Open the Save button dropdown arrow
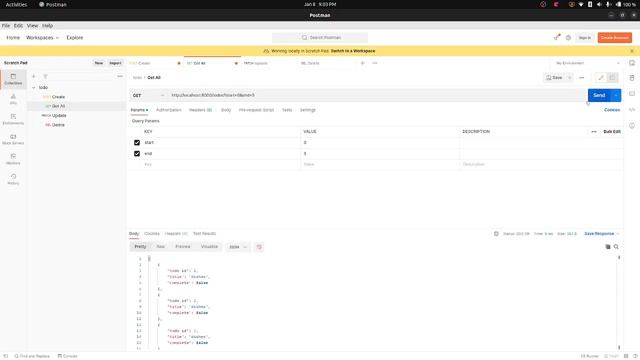The height and width of the screenshot is (360, 640). tap(569, 78)
